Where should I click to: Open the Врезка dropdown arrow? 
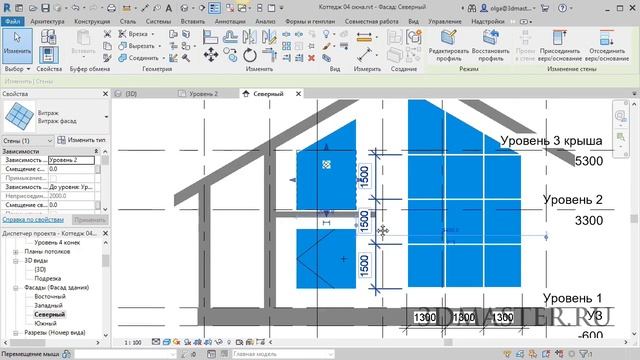coord(153,34)
